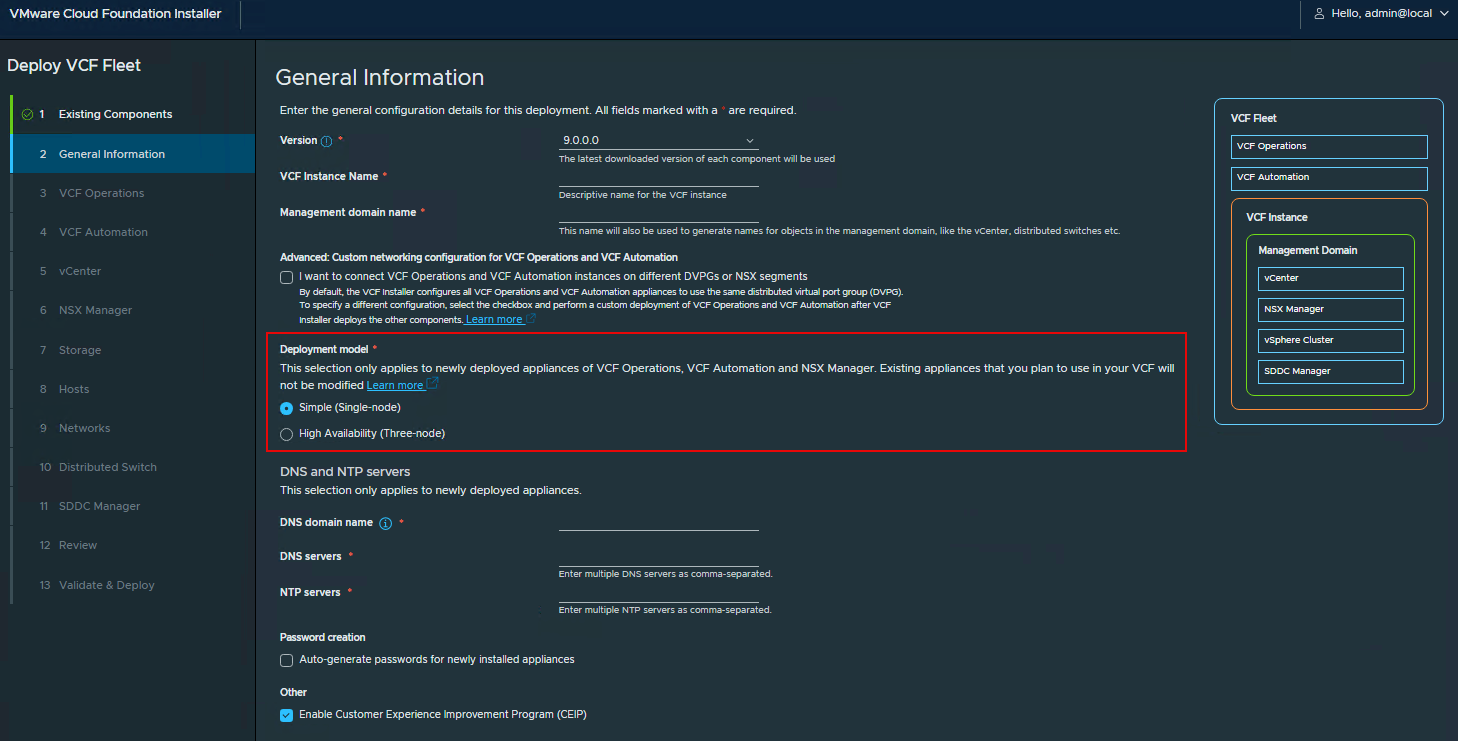The width and height of the screenshot is (1458, 741).
Task: Click the Management domain name input field
Action: pyautogui.click(x=658, y=213)
